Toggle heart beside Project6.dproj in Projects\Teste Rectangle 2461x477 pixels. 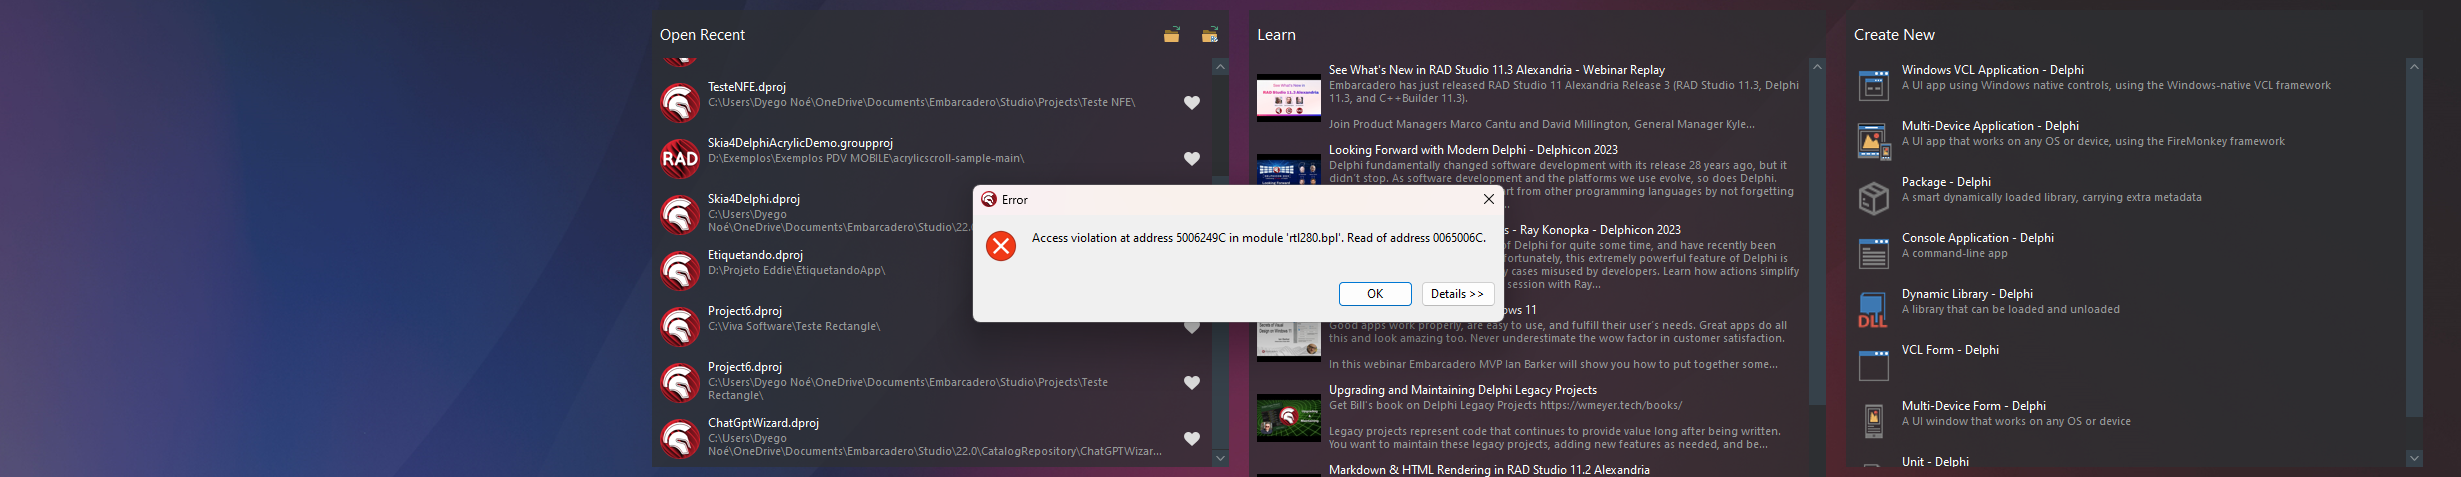[x=1192, y=383]
